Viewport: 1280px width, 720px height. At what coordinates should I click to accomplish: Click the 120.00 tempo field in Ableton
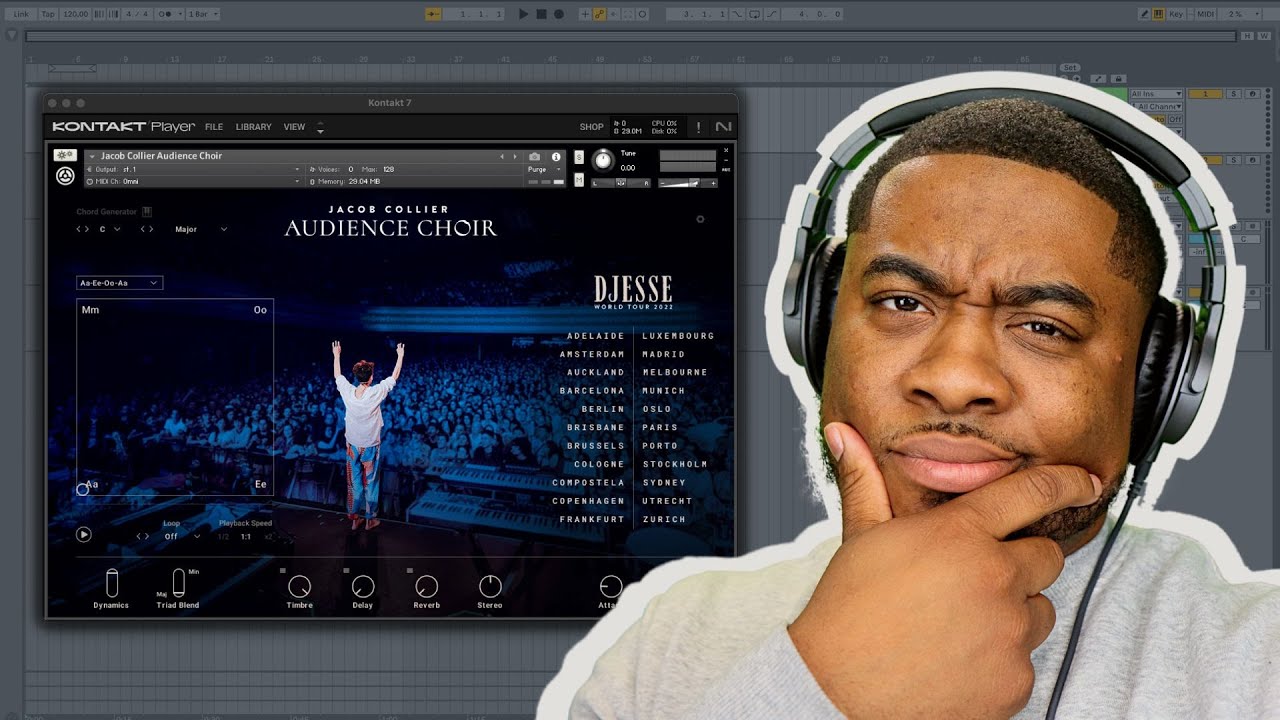point(75,14)
